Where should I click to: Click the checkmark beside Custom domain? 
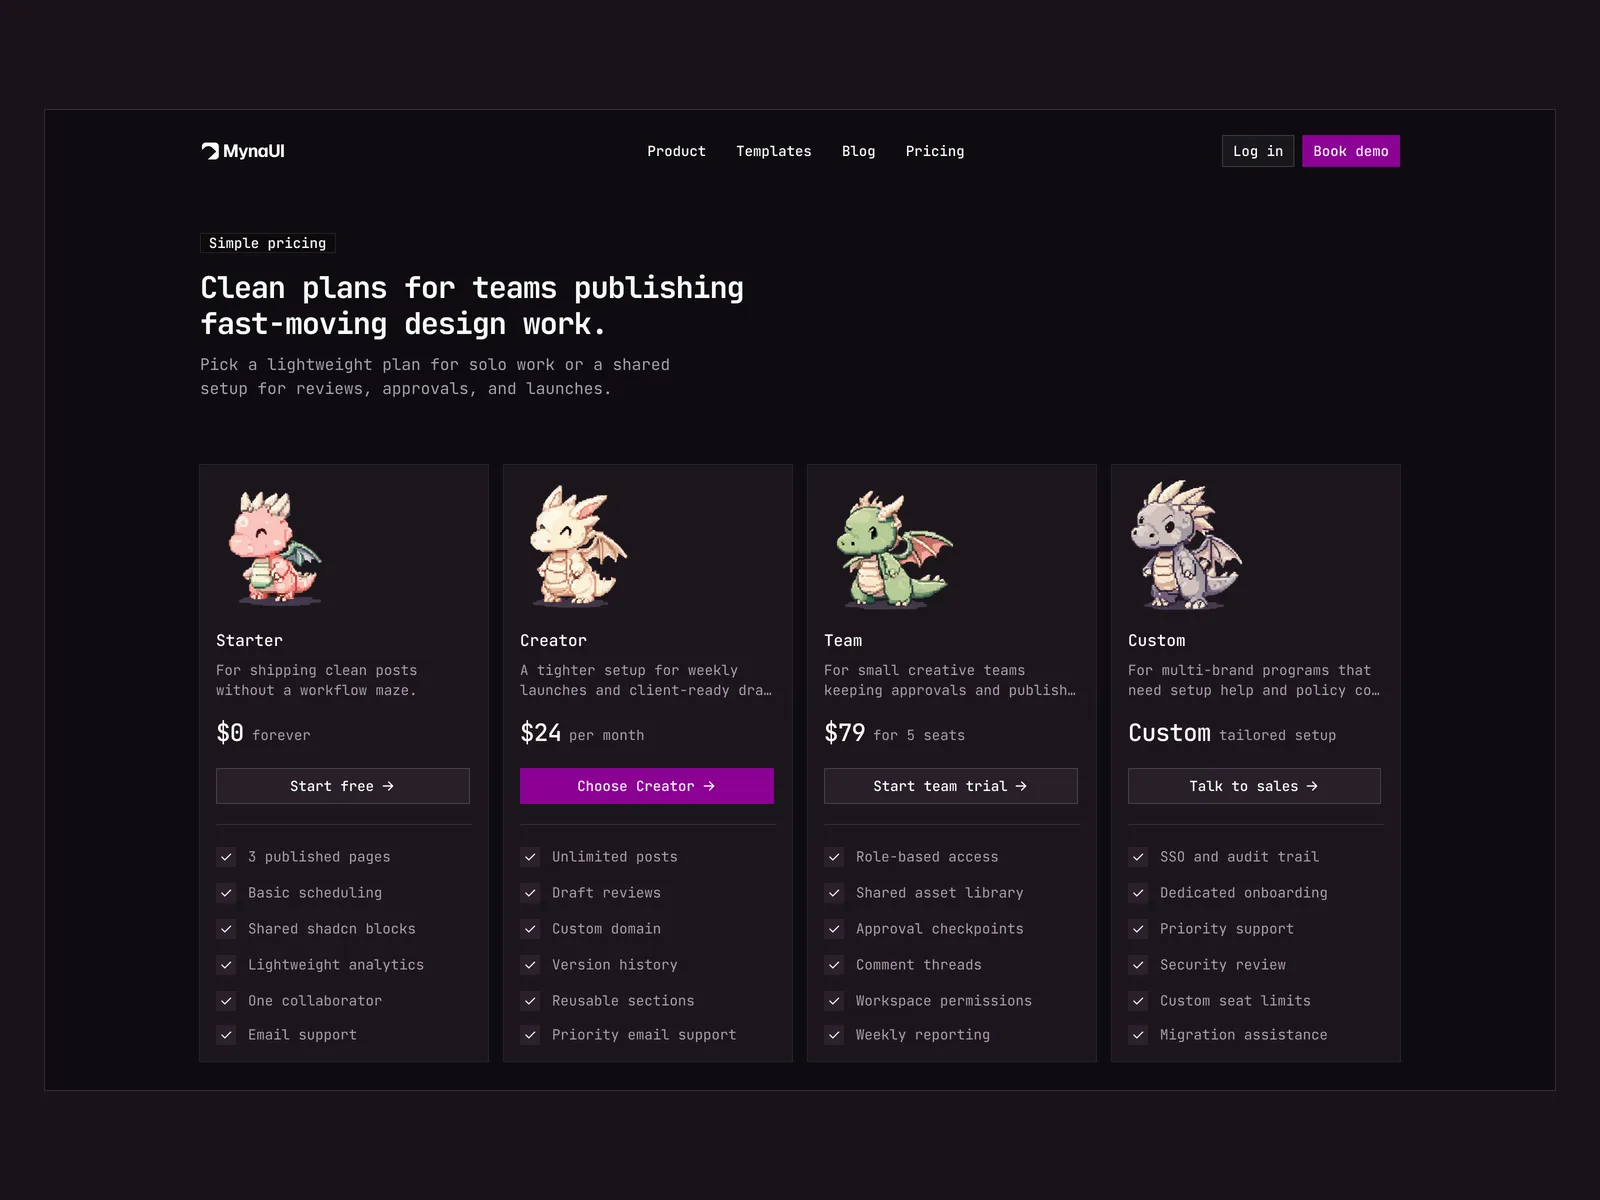point(530,929)
